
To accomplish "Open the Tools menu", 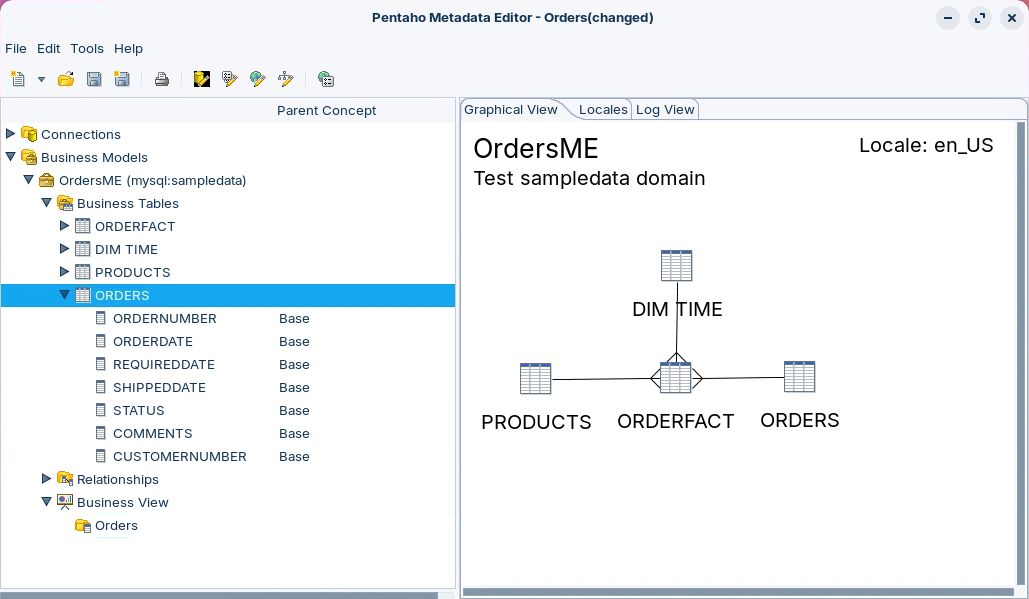I will click(x=87, y=48).
